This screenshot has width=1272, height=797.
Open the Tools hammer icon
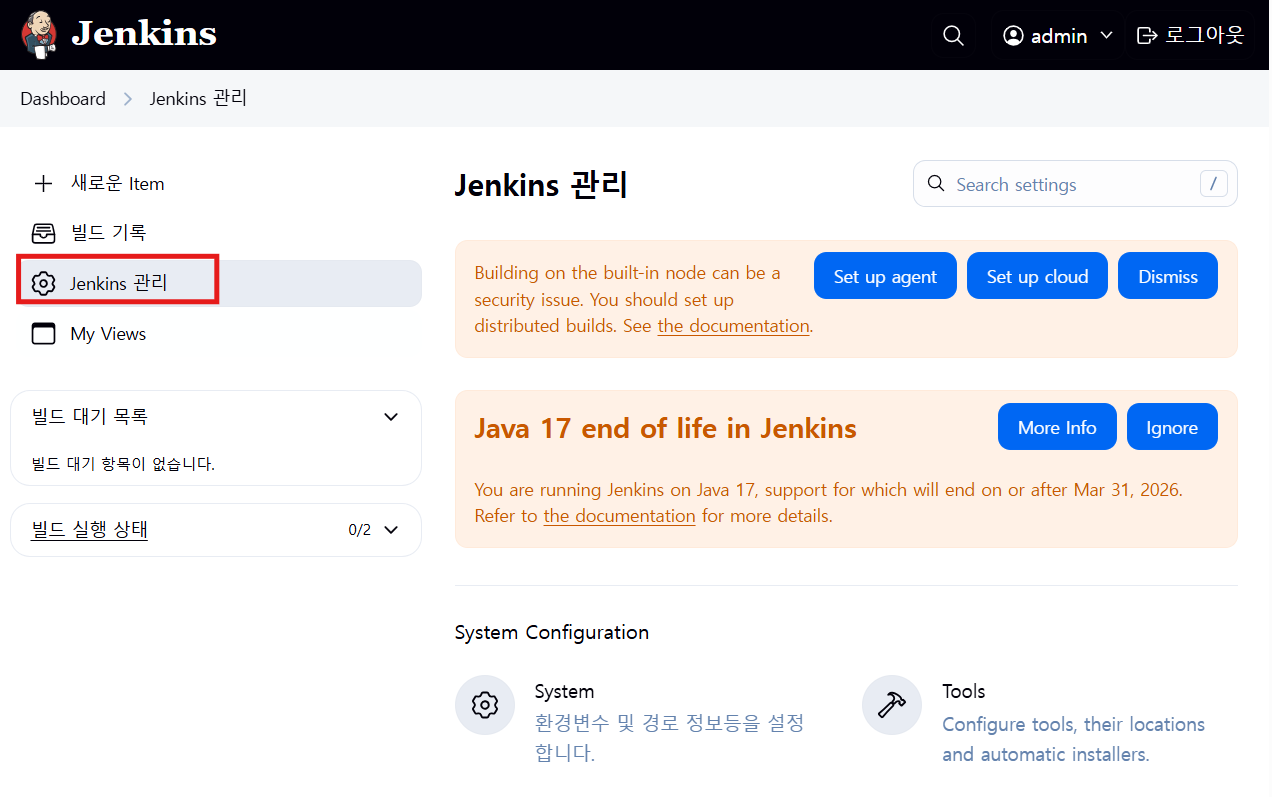tap(892, 705)
